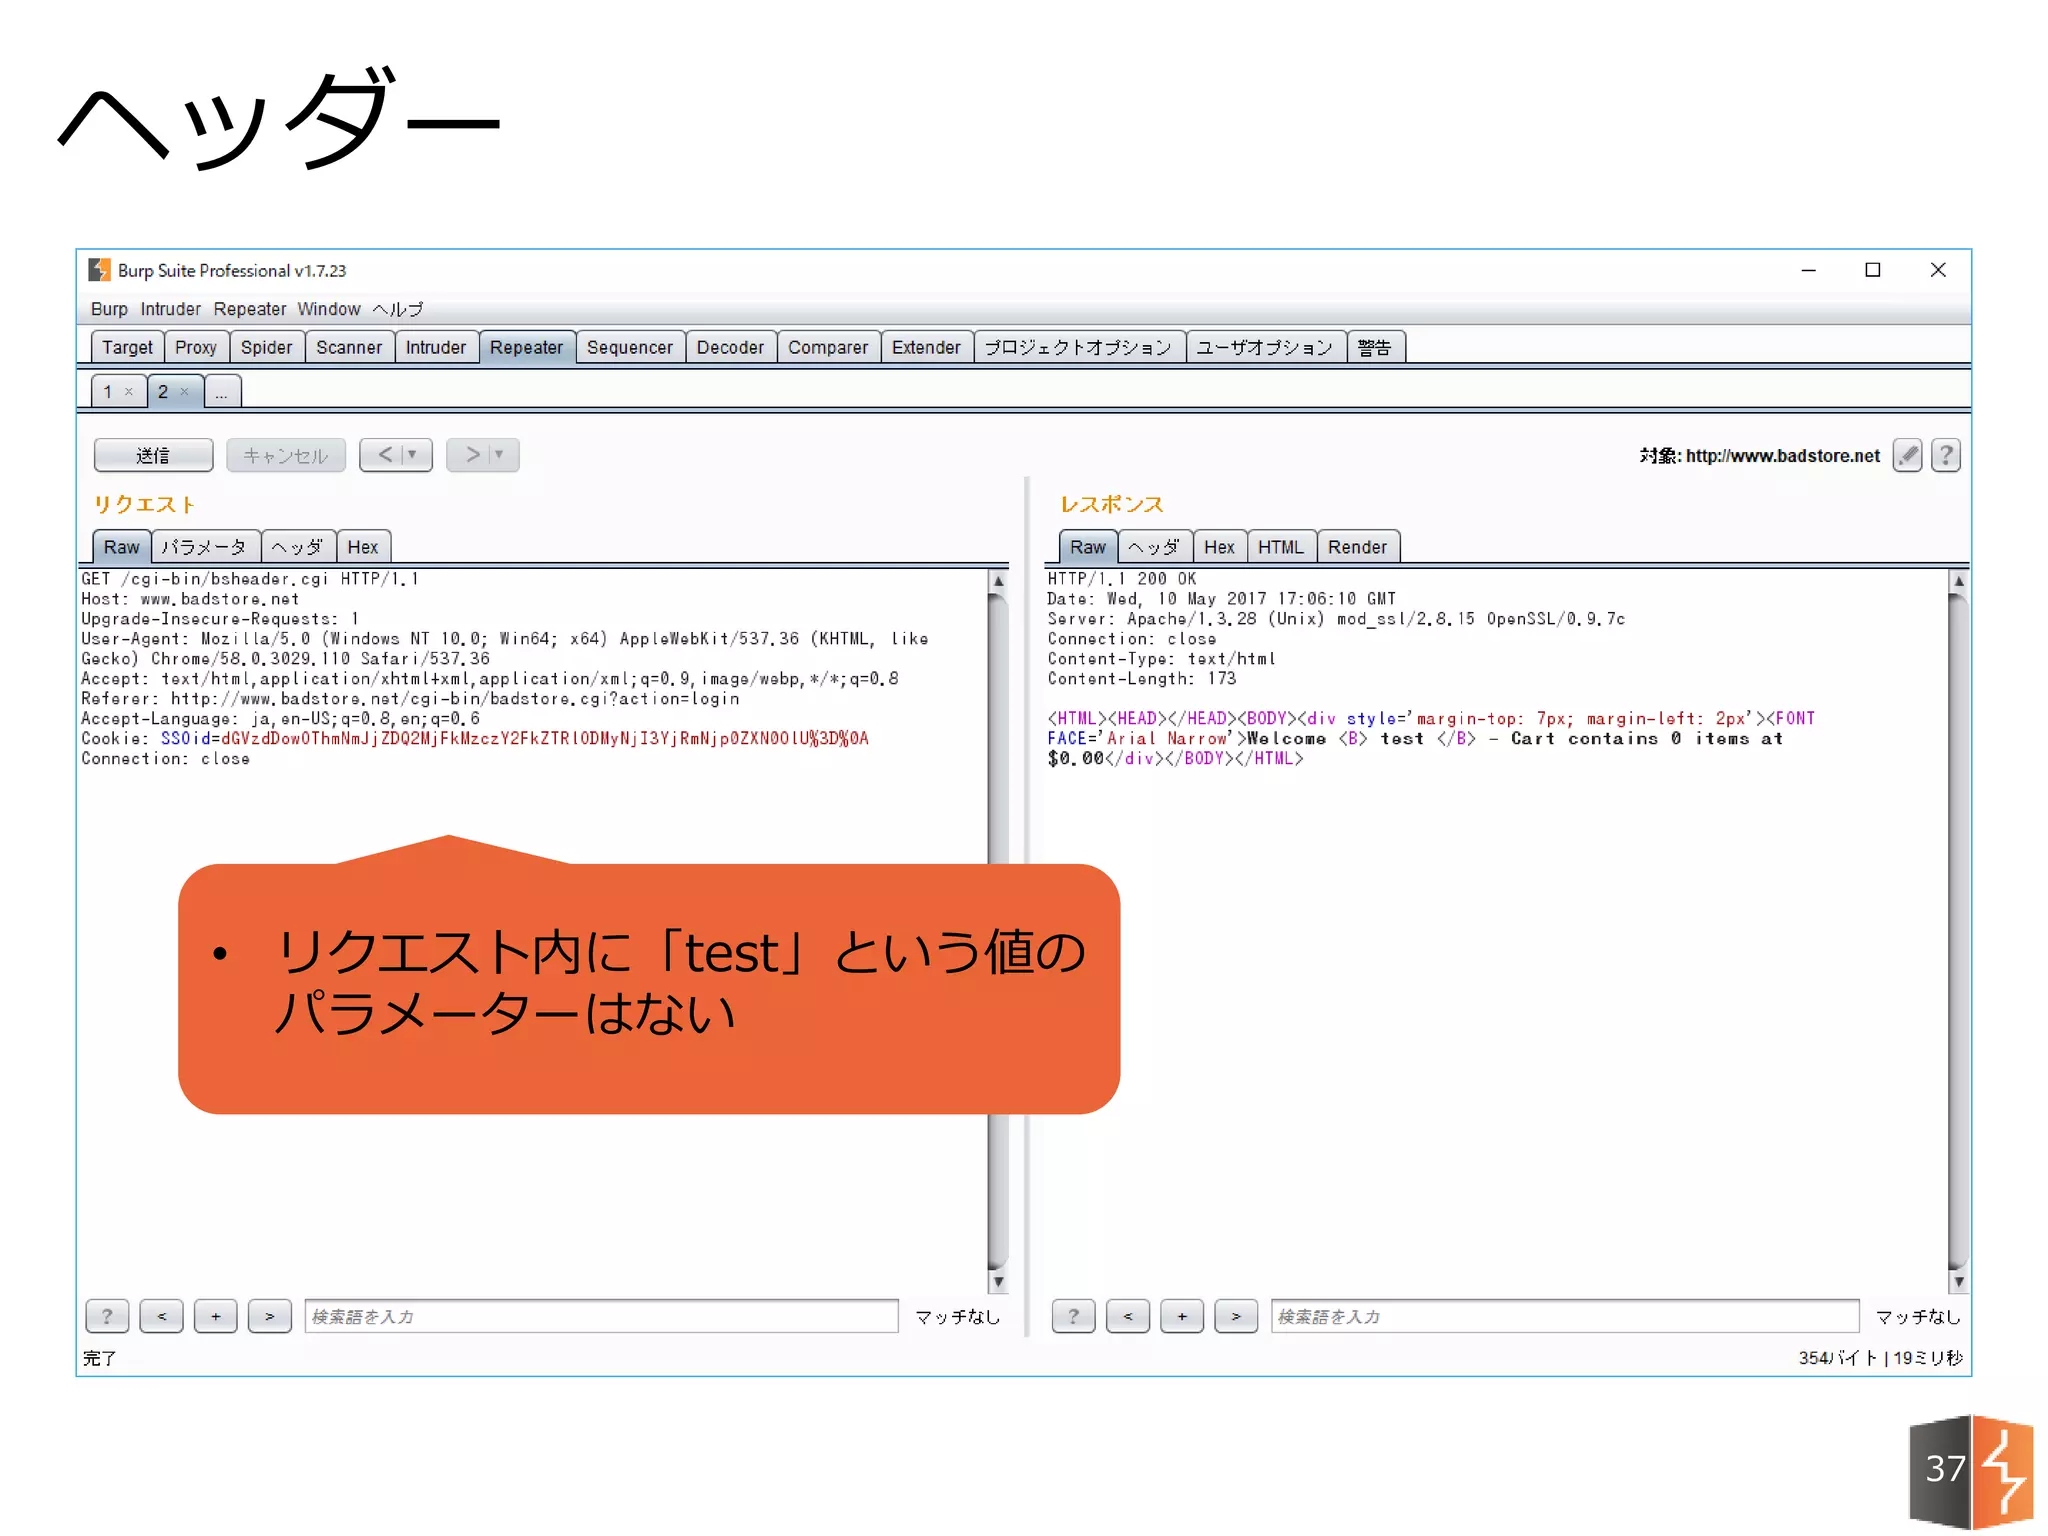Click the HTTP/1.1 200 OK status line

[x=1122, y=579]
